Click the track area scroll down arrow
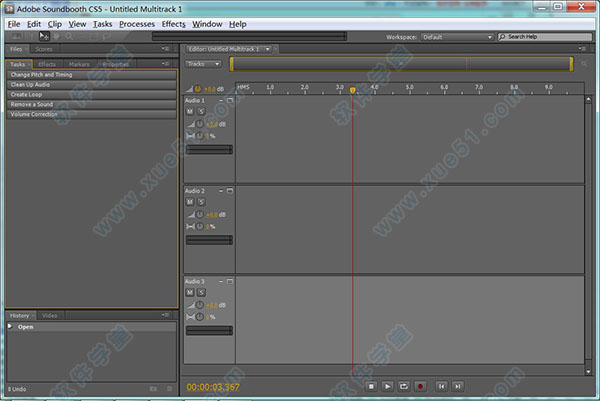Screen dimensions: 600x401 (x=589, y=371)
